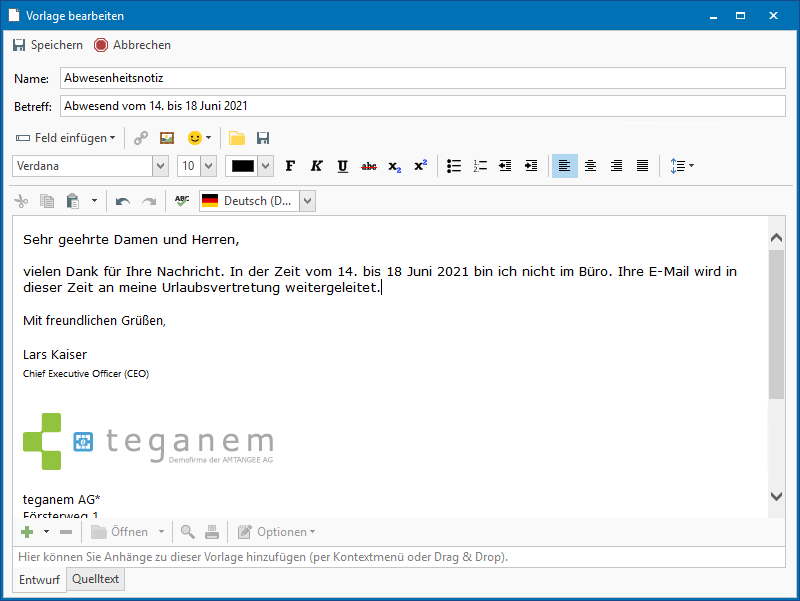
Task: Switch to the Quelltext tab
Action: [x=95, y=579]
